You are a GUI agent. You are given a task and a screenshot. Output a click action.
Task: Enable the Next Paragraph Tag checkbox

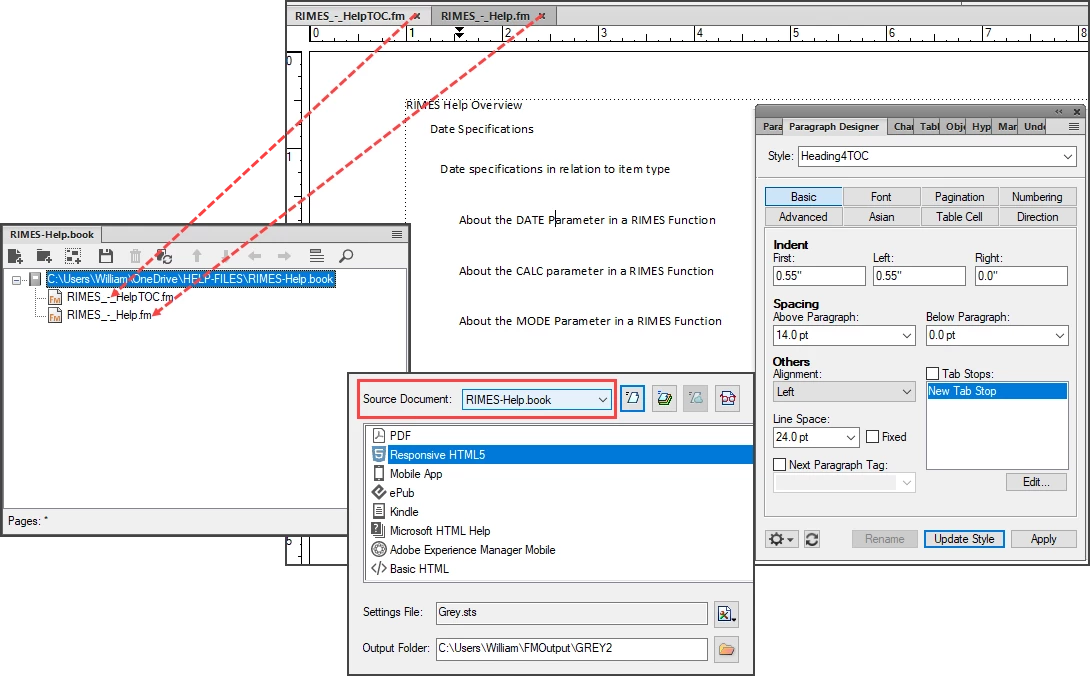780,465
